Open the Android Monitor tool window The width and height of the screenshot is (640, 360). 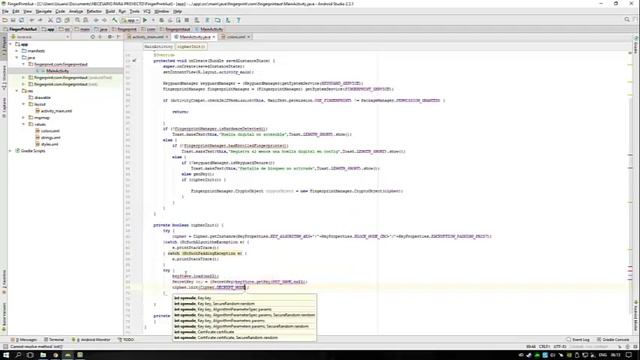(91, 340)
